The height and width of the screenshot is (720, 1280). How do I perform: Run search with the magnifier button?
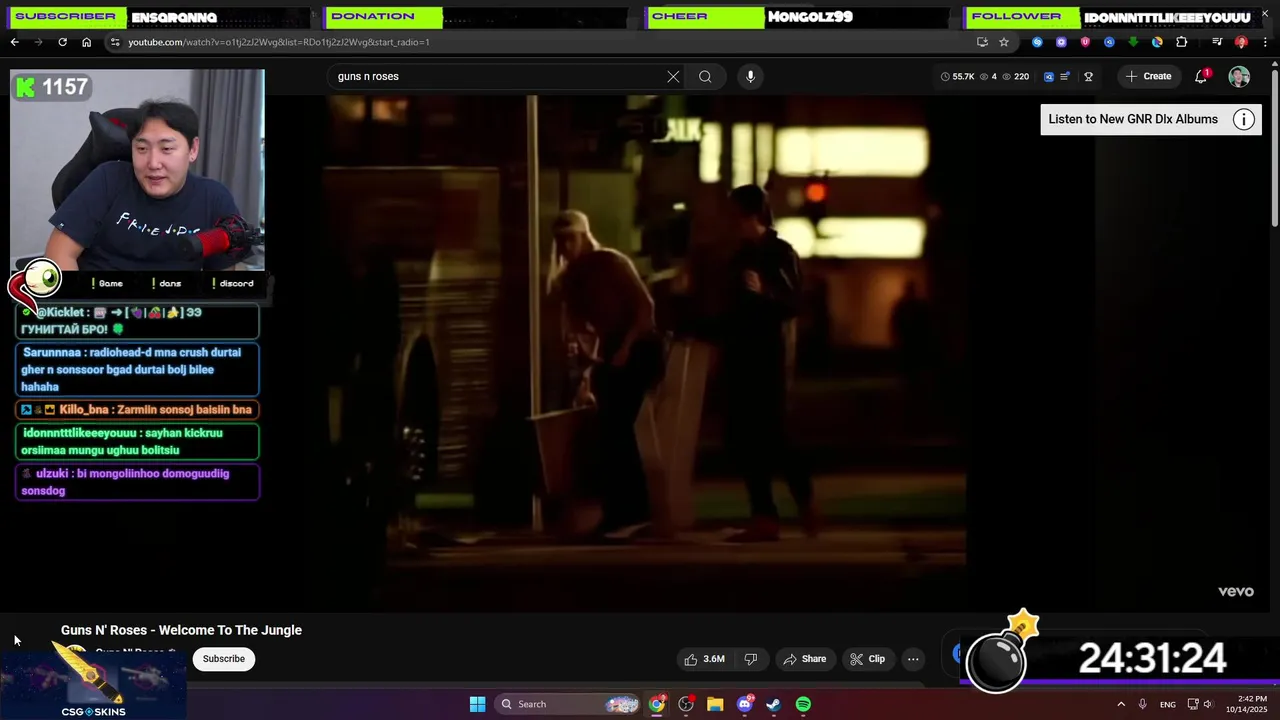(705, 76)
